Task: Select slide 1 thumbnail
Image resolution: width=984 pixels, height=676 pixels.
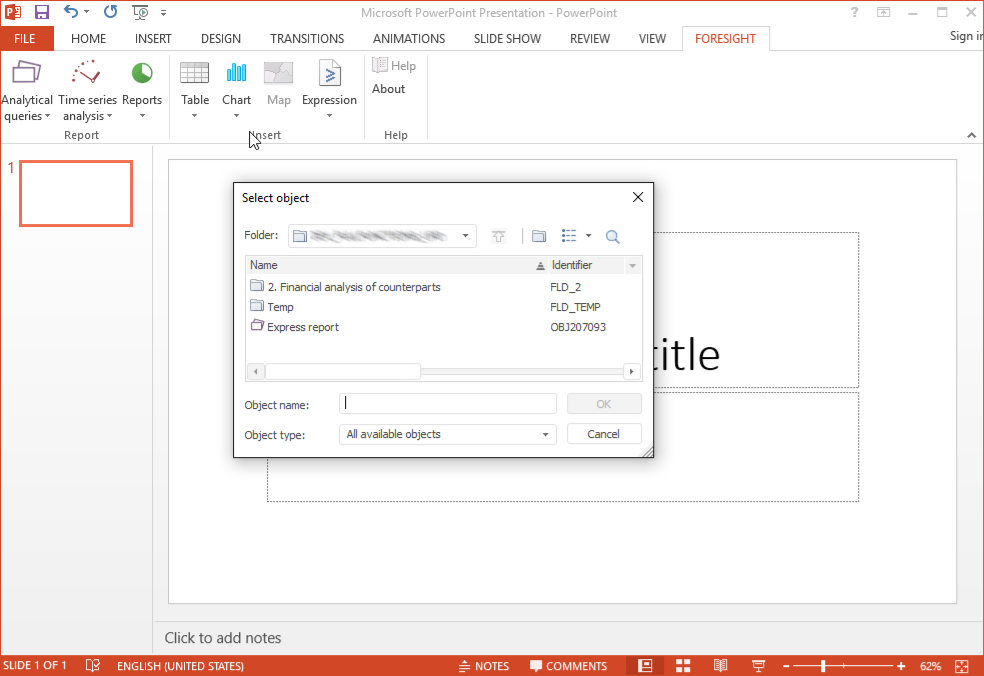Action: [x=76, y=193]
